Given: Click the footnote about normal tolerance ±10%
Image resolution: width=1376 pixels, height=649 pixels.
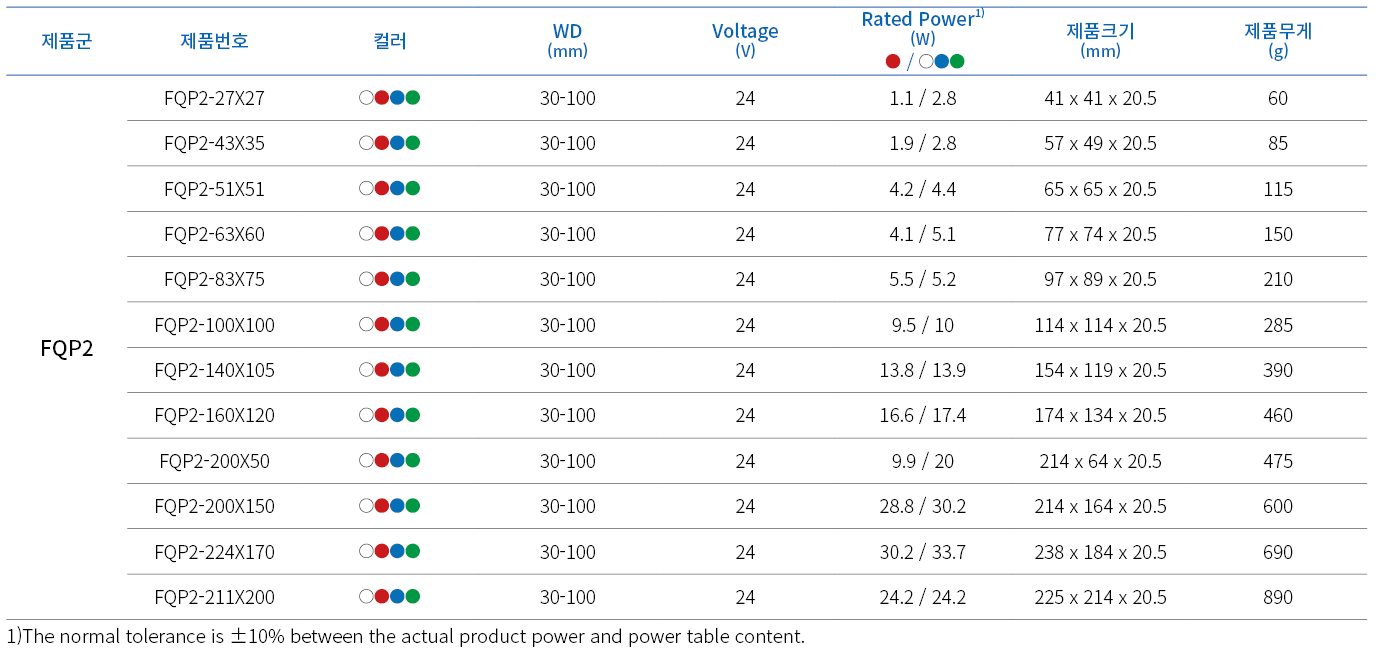Looking at the screenshot, I should pyautogui.click(x=405, y=636).
